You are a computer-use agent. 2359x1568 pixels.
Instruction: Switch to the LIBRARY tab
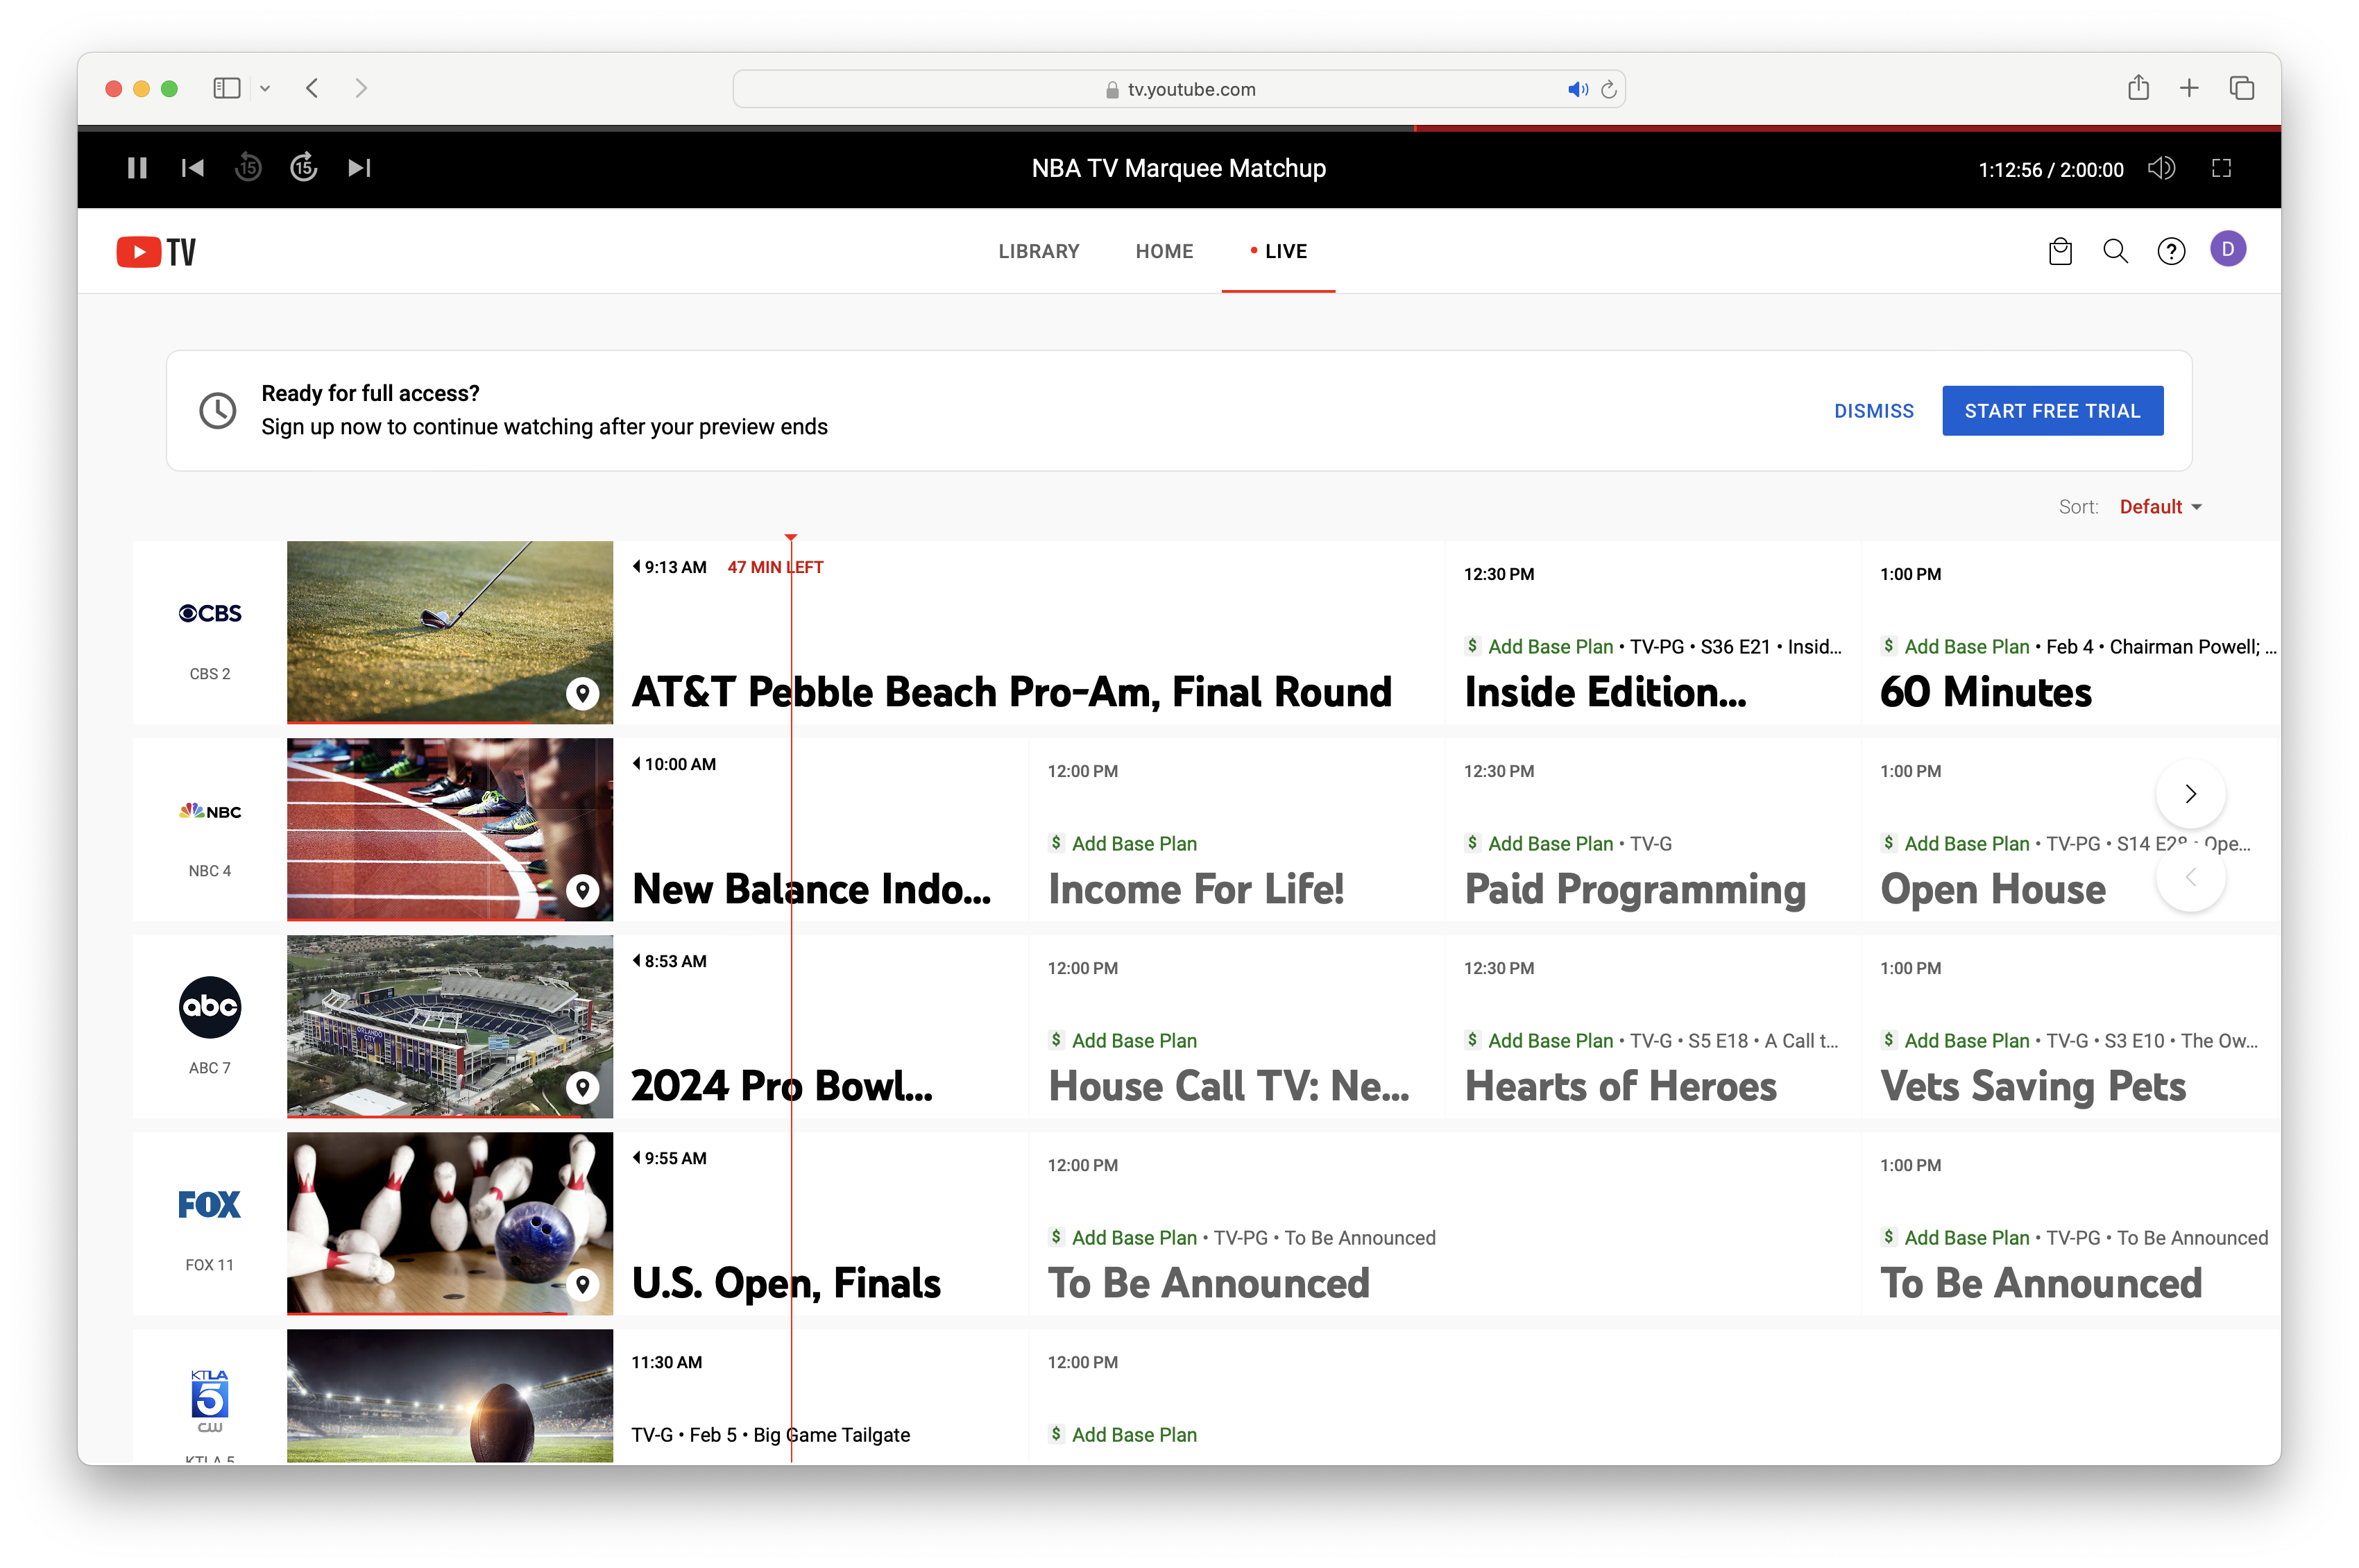[x=1038, y=251]
